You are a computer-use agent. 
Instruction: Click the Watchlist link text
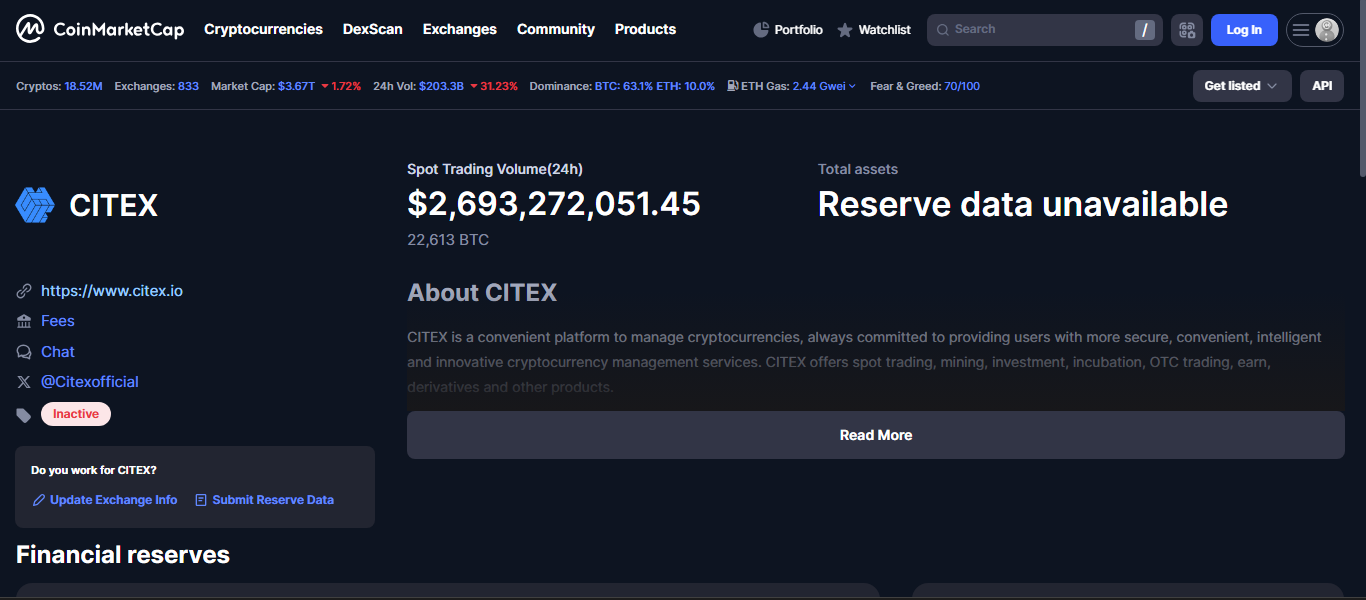coord(885,30)
